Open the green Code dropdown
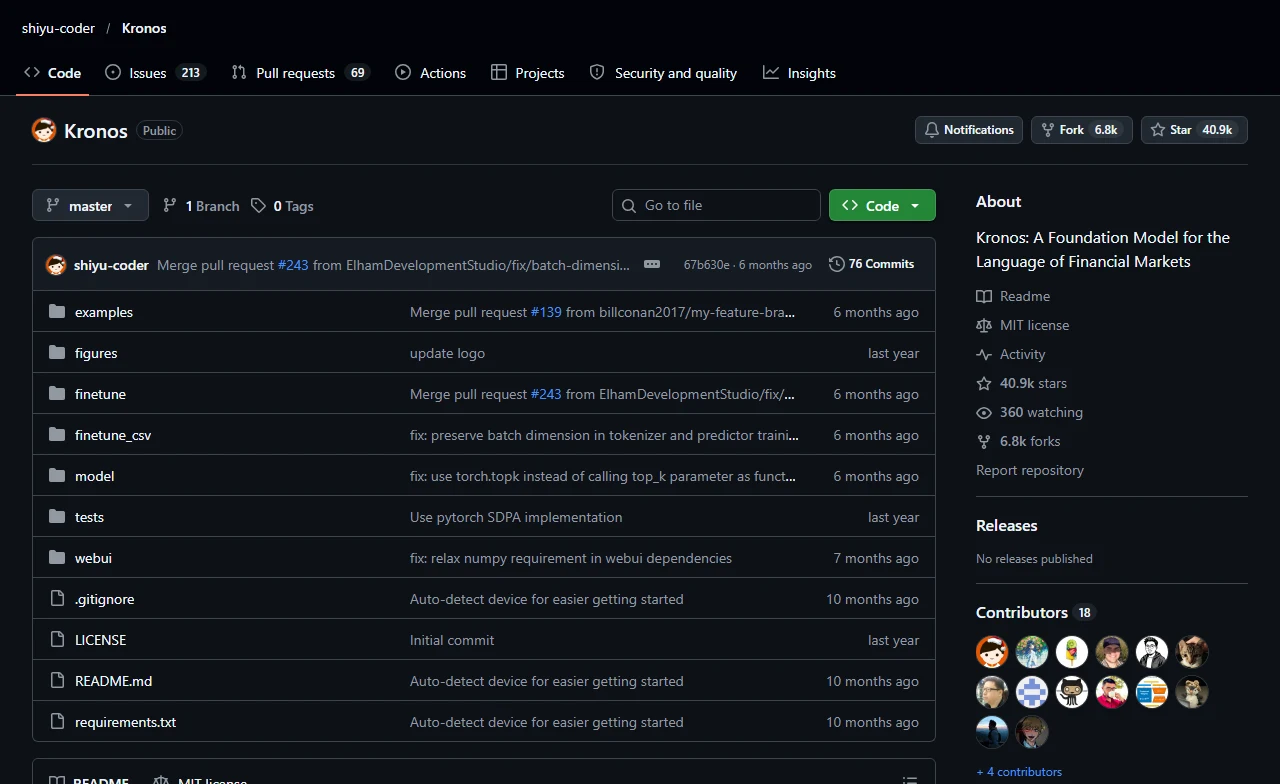Screen dimensions: 1280x784 pos(882,205)
